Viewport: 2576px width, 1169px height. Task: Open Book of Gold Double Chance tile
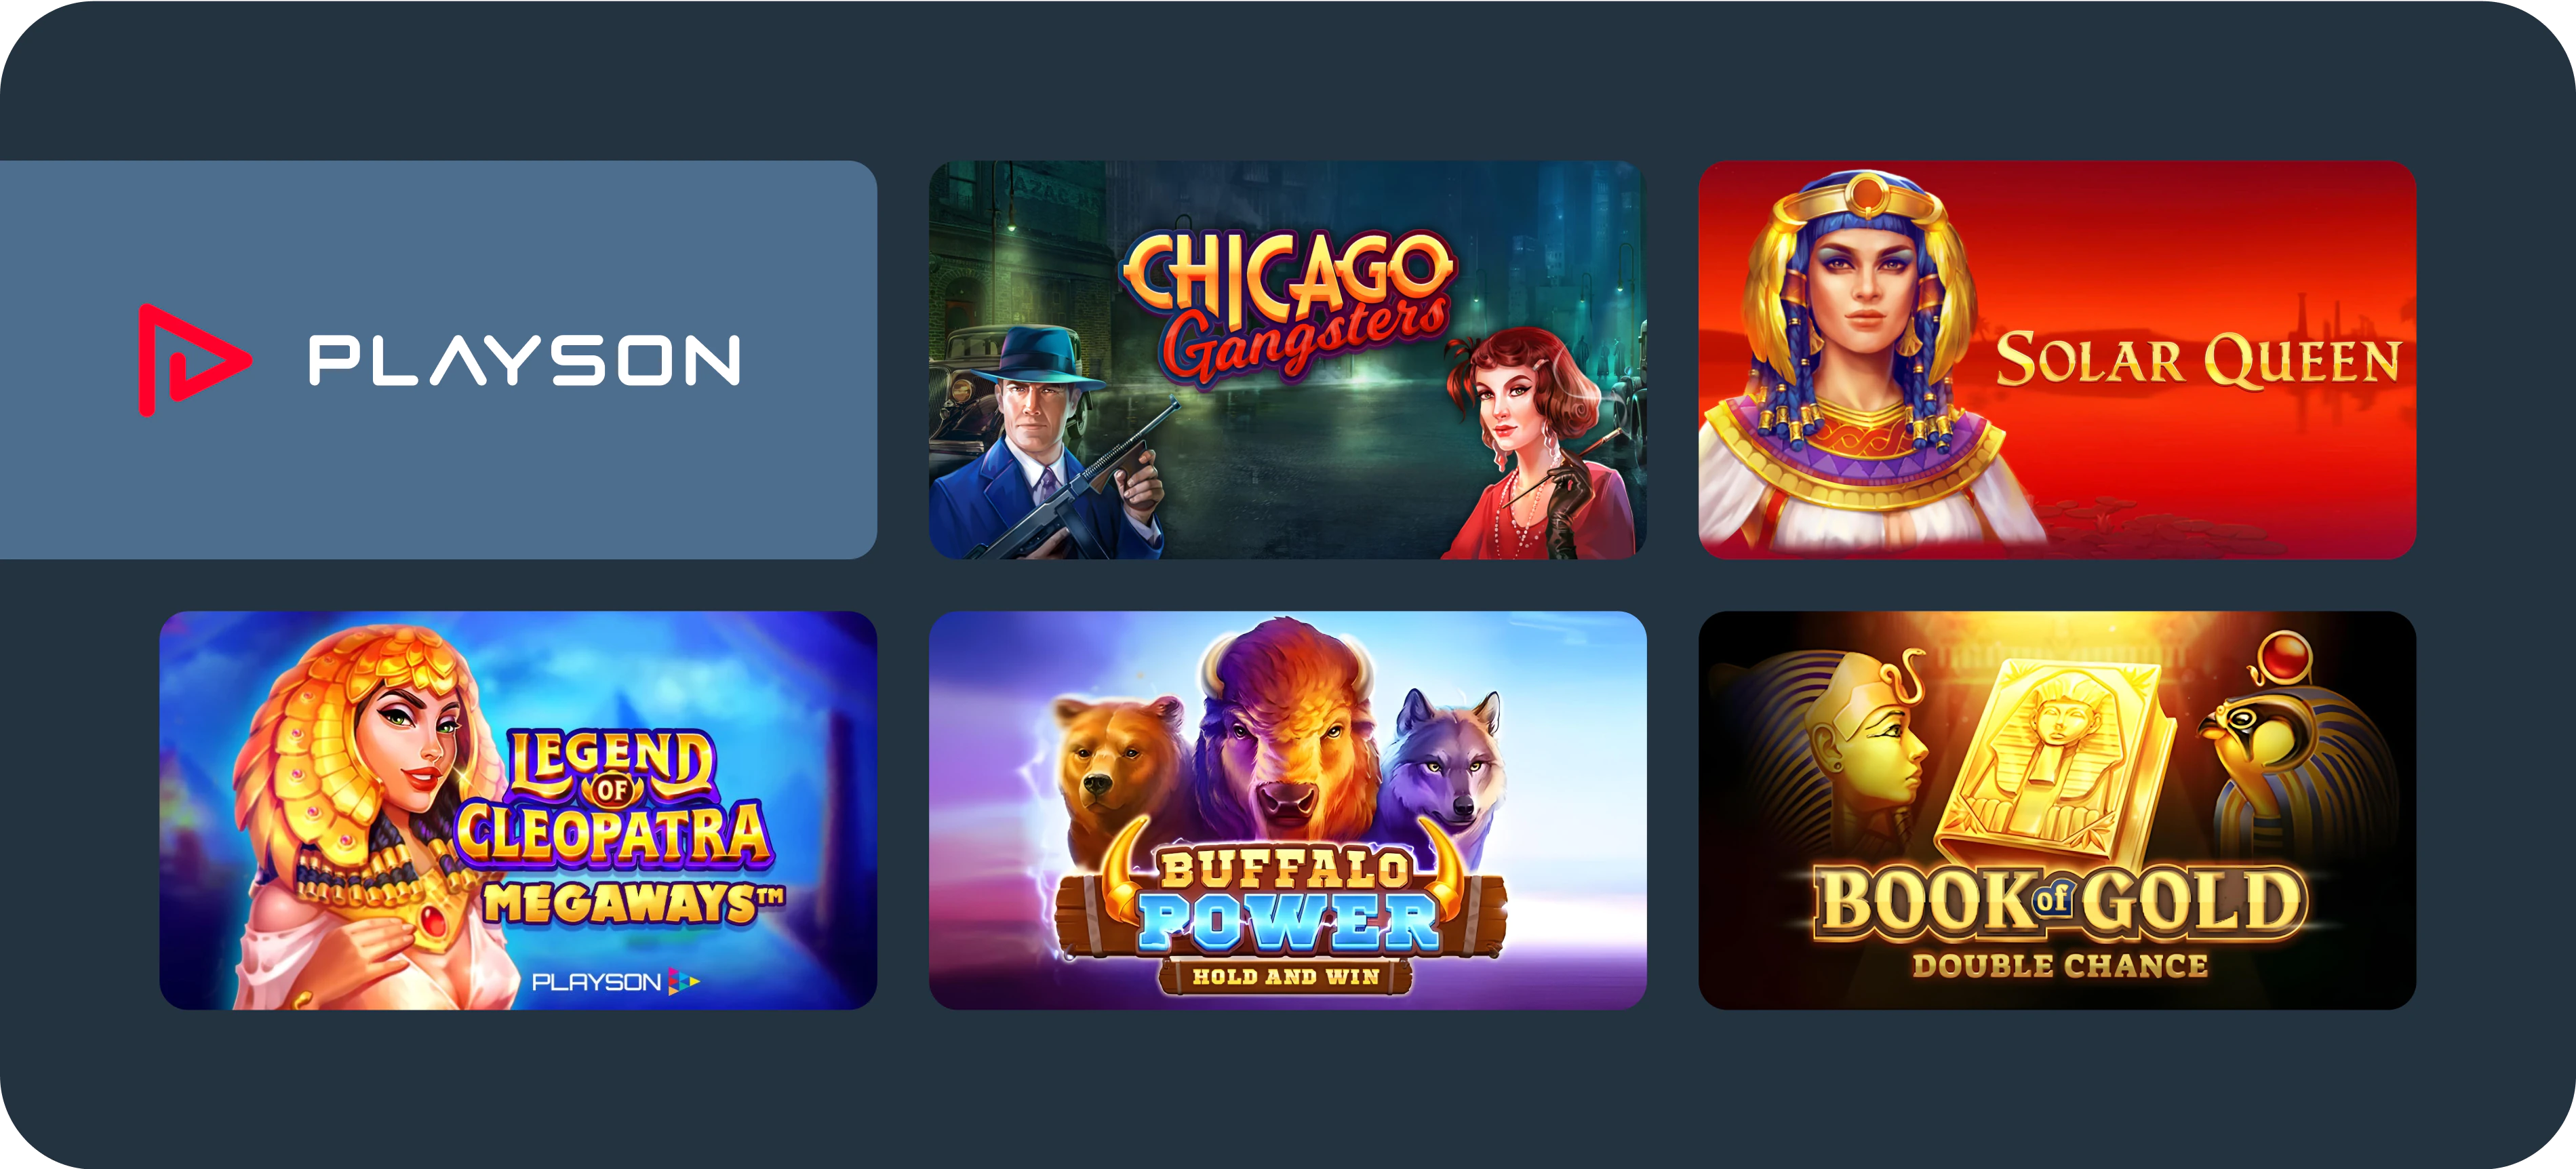tap(2057, 810)
